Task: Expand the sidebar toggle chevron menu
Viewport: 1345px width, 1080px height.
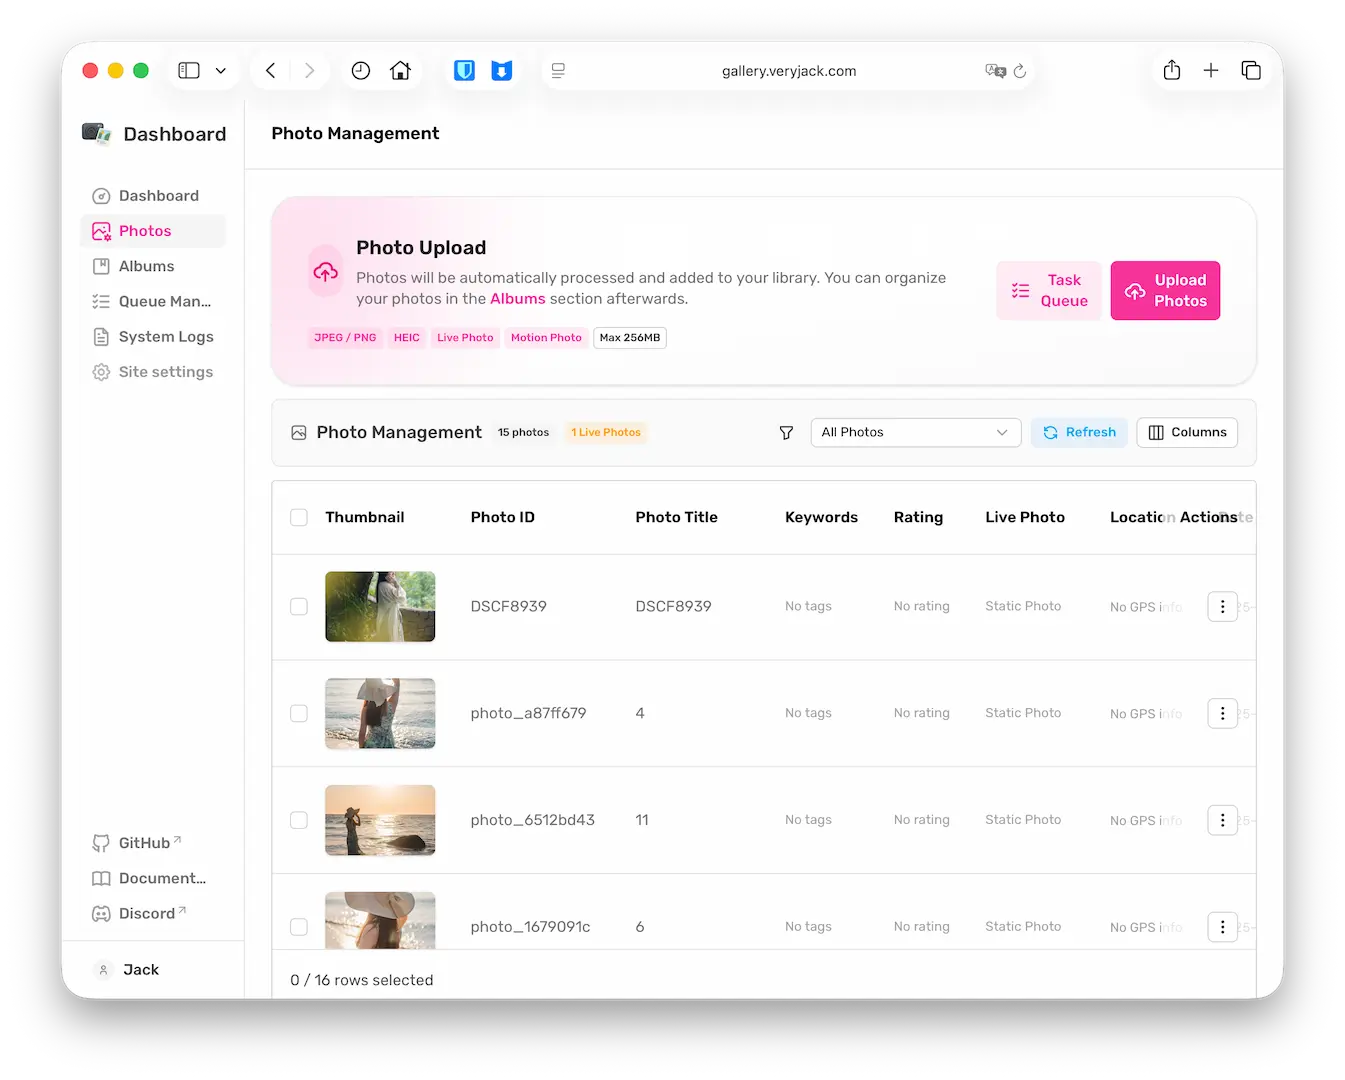Action: point(221,71)
